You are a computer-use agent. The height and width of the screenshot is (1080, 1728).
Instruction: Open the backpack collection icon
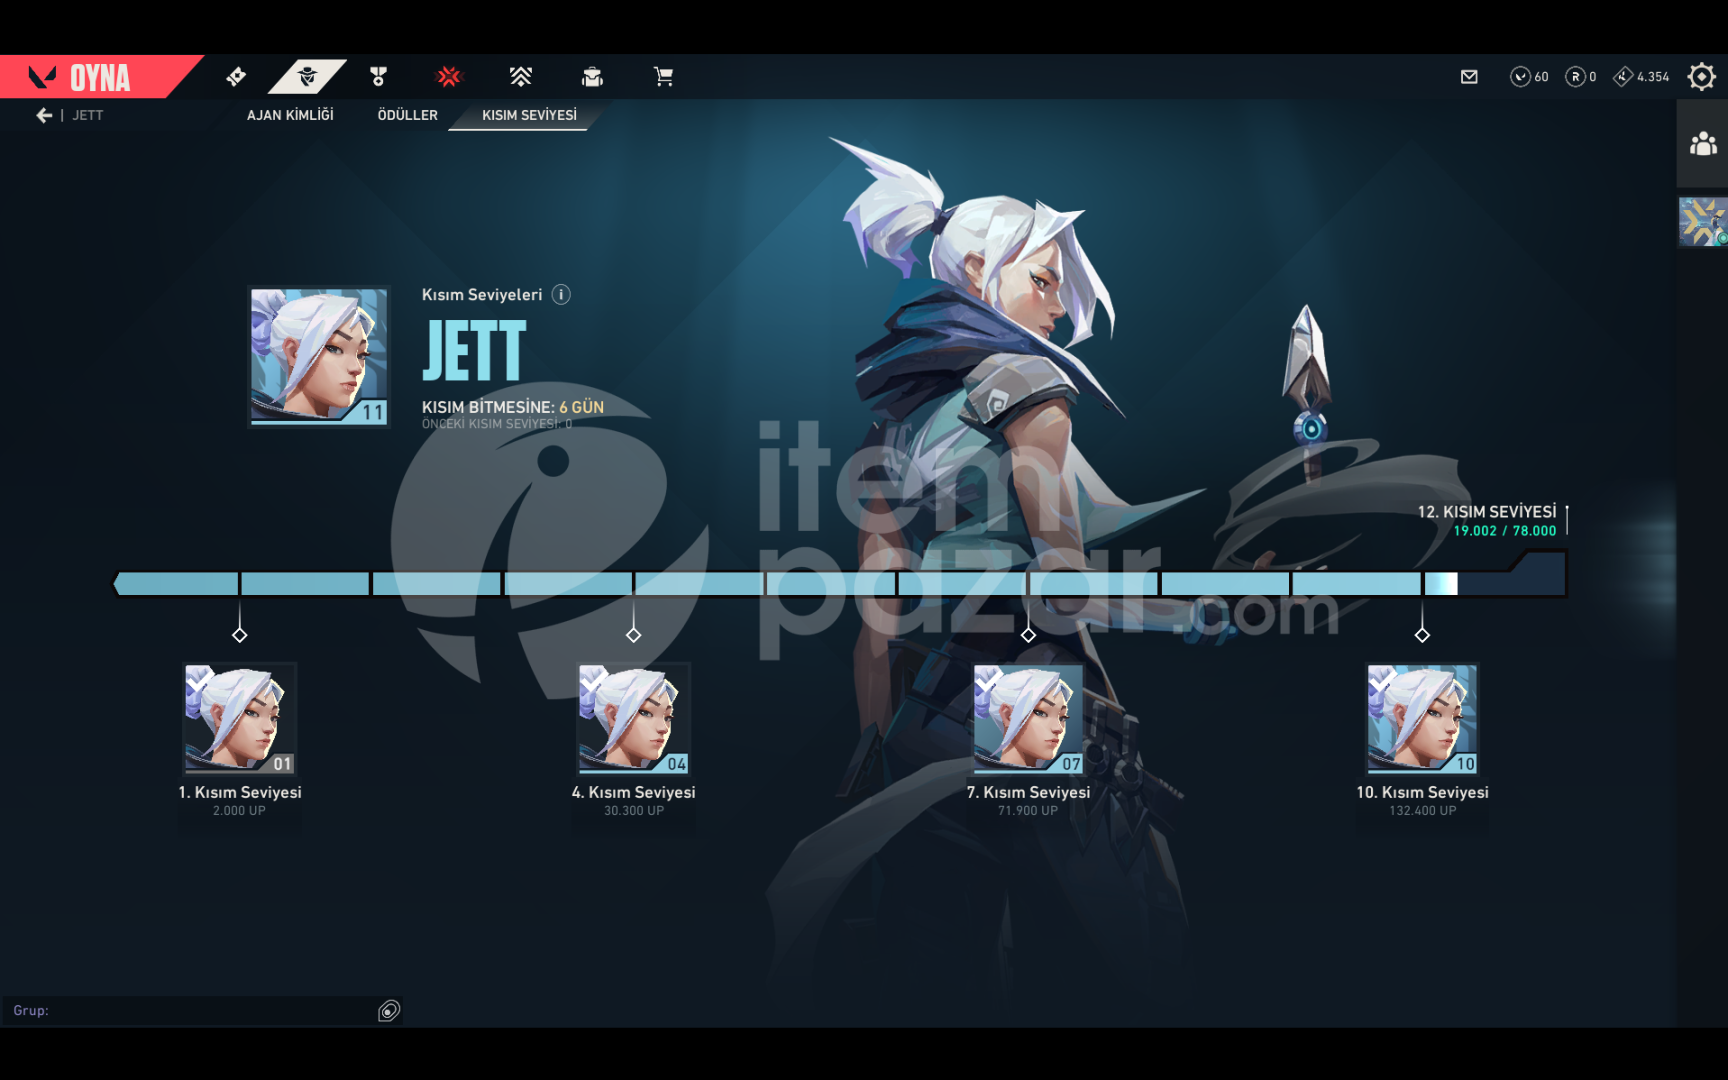click(592, 76)
